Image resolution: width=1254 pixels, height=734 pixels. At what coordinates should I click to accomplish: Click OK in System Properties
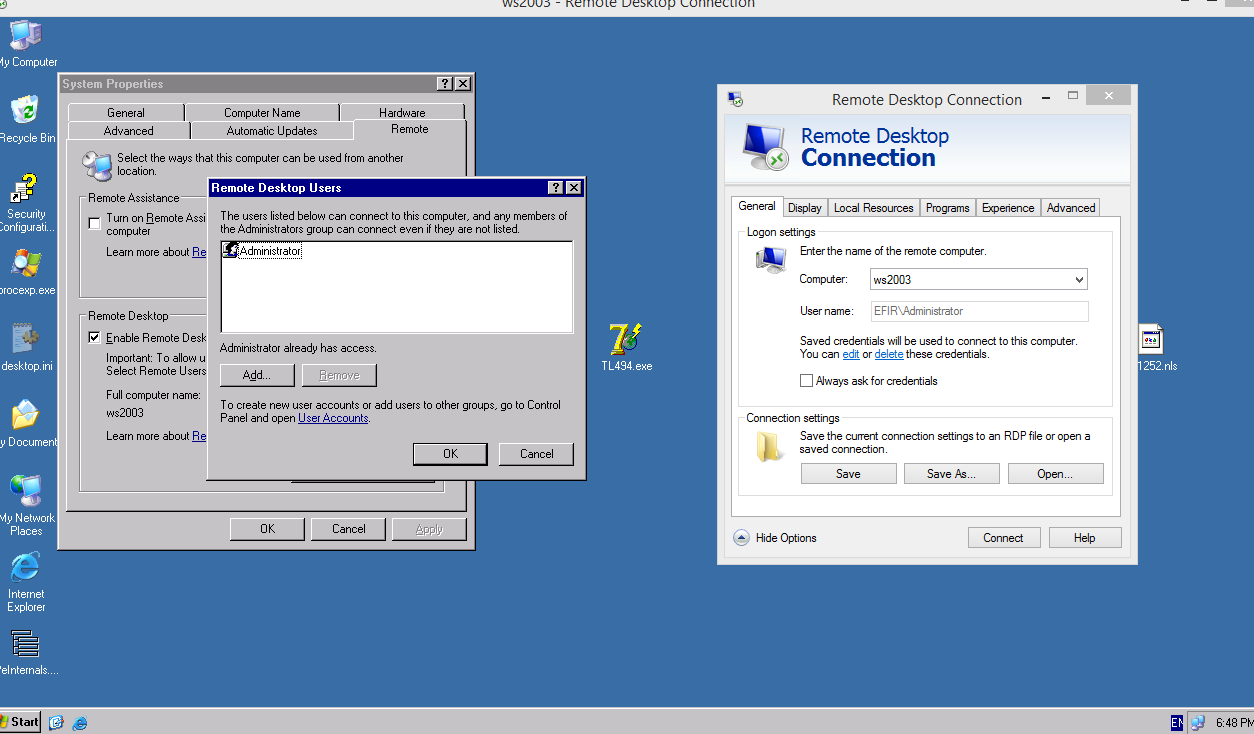[267, 529]
